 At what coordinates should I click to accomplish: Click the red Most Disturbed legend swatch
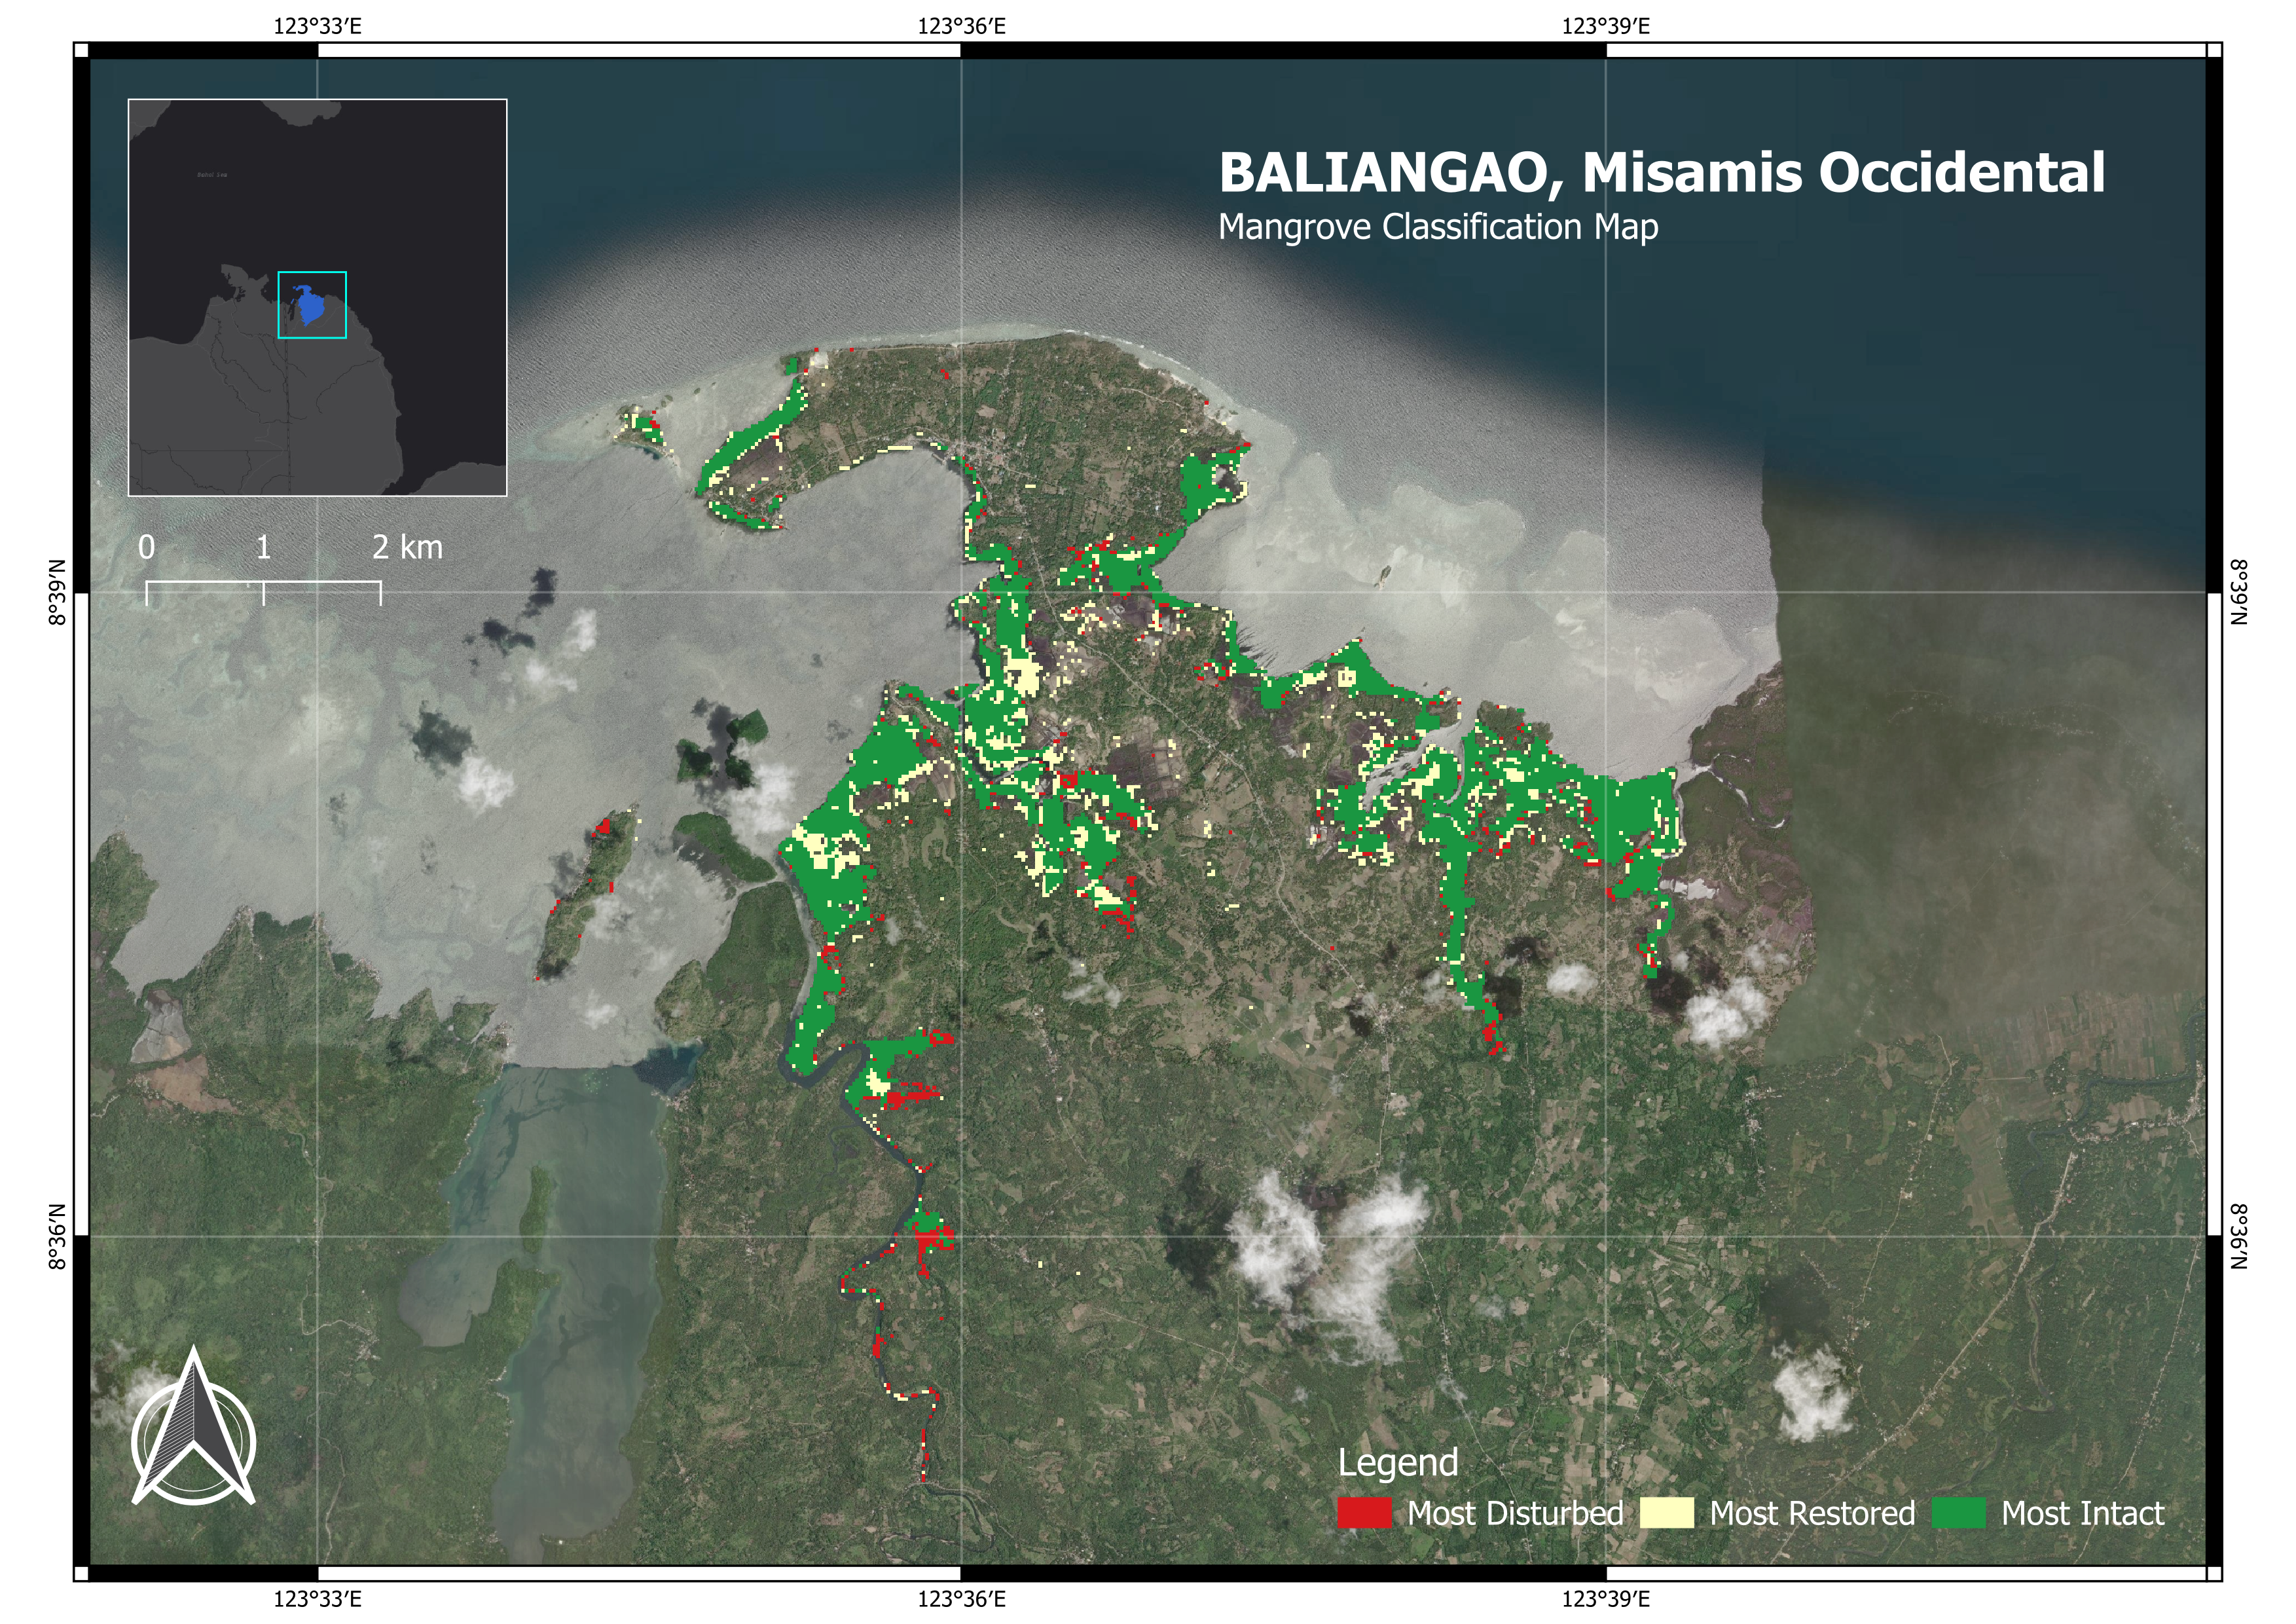tap(1364, 1513)
